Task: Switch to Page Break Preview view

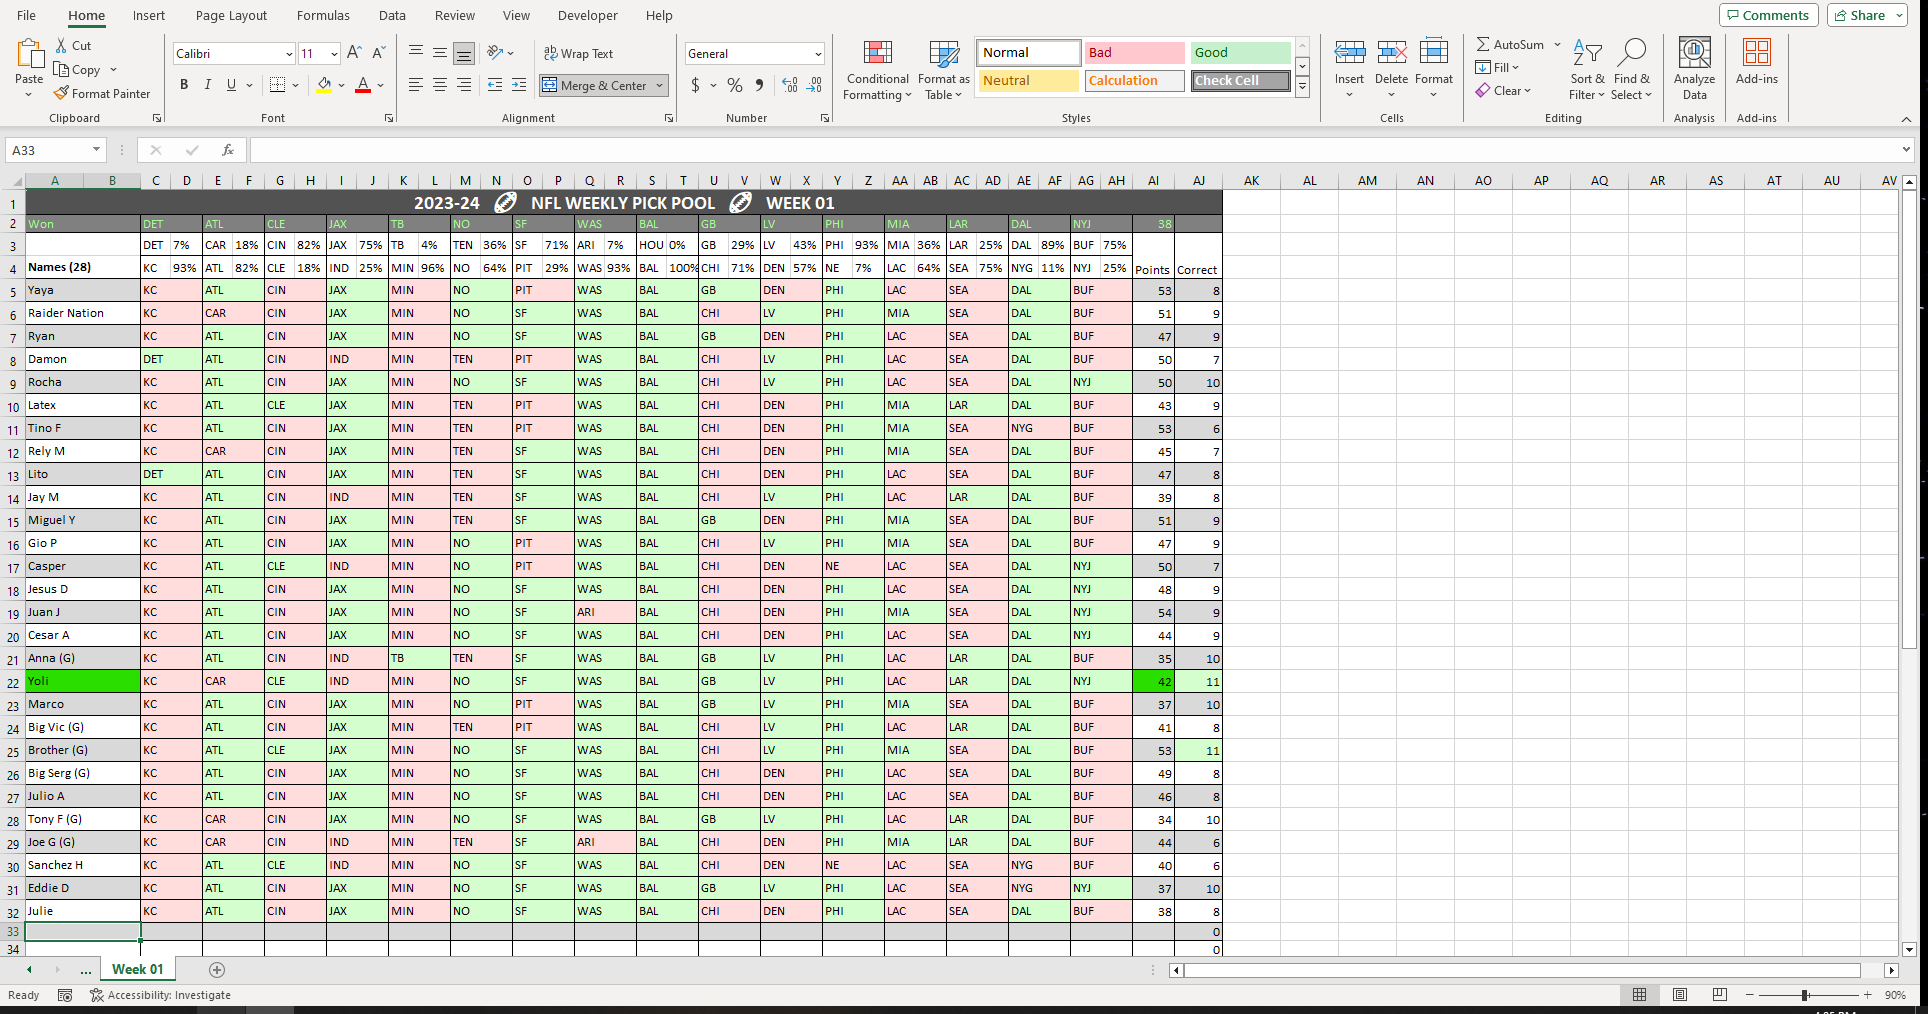Action: click(x=1720, y=995)
